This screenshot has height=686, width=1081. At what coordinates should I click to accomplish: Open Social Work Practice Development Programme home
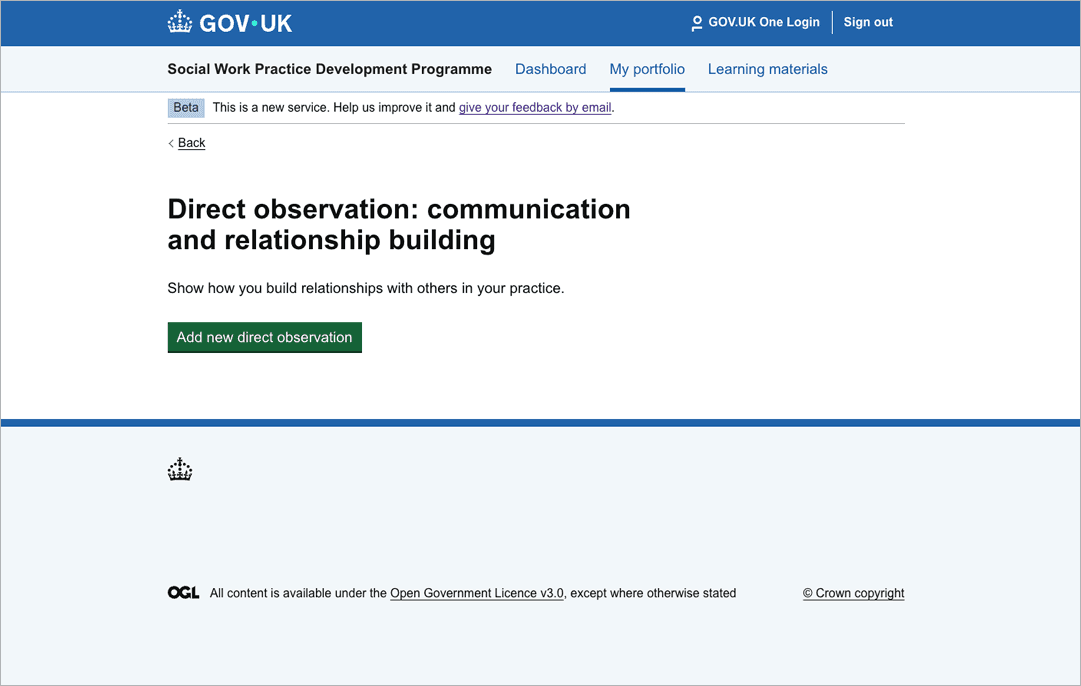(329, 69)
